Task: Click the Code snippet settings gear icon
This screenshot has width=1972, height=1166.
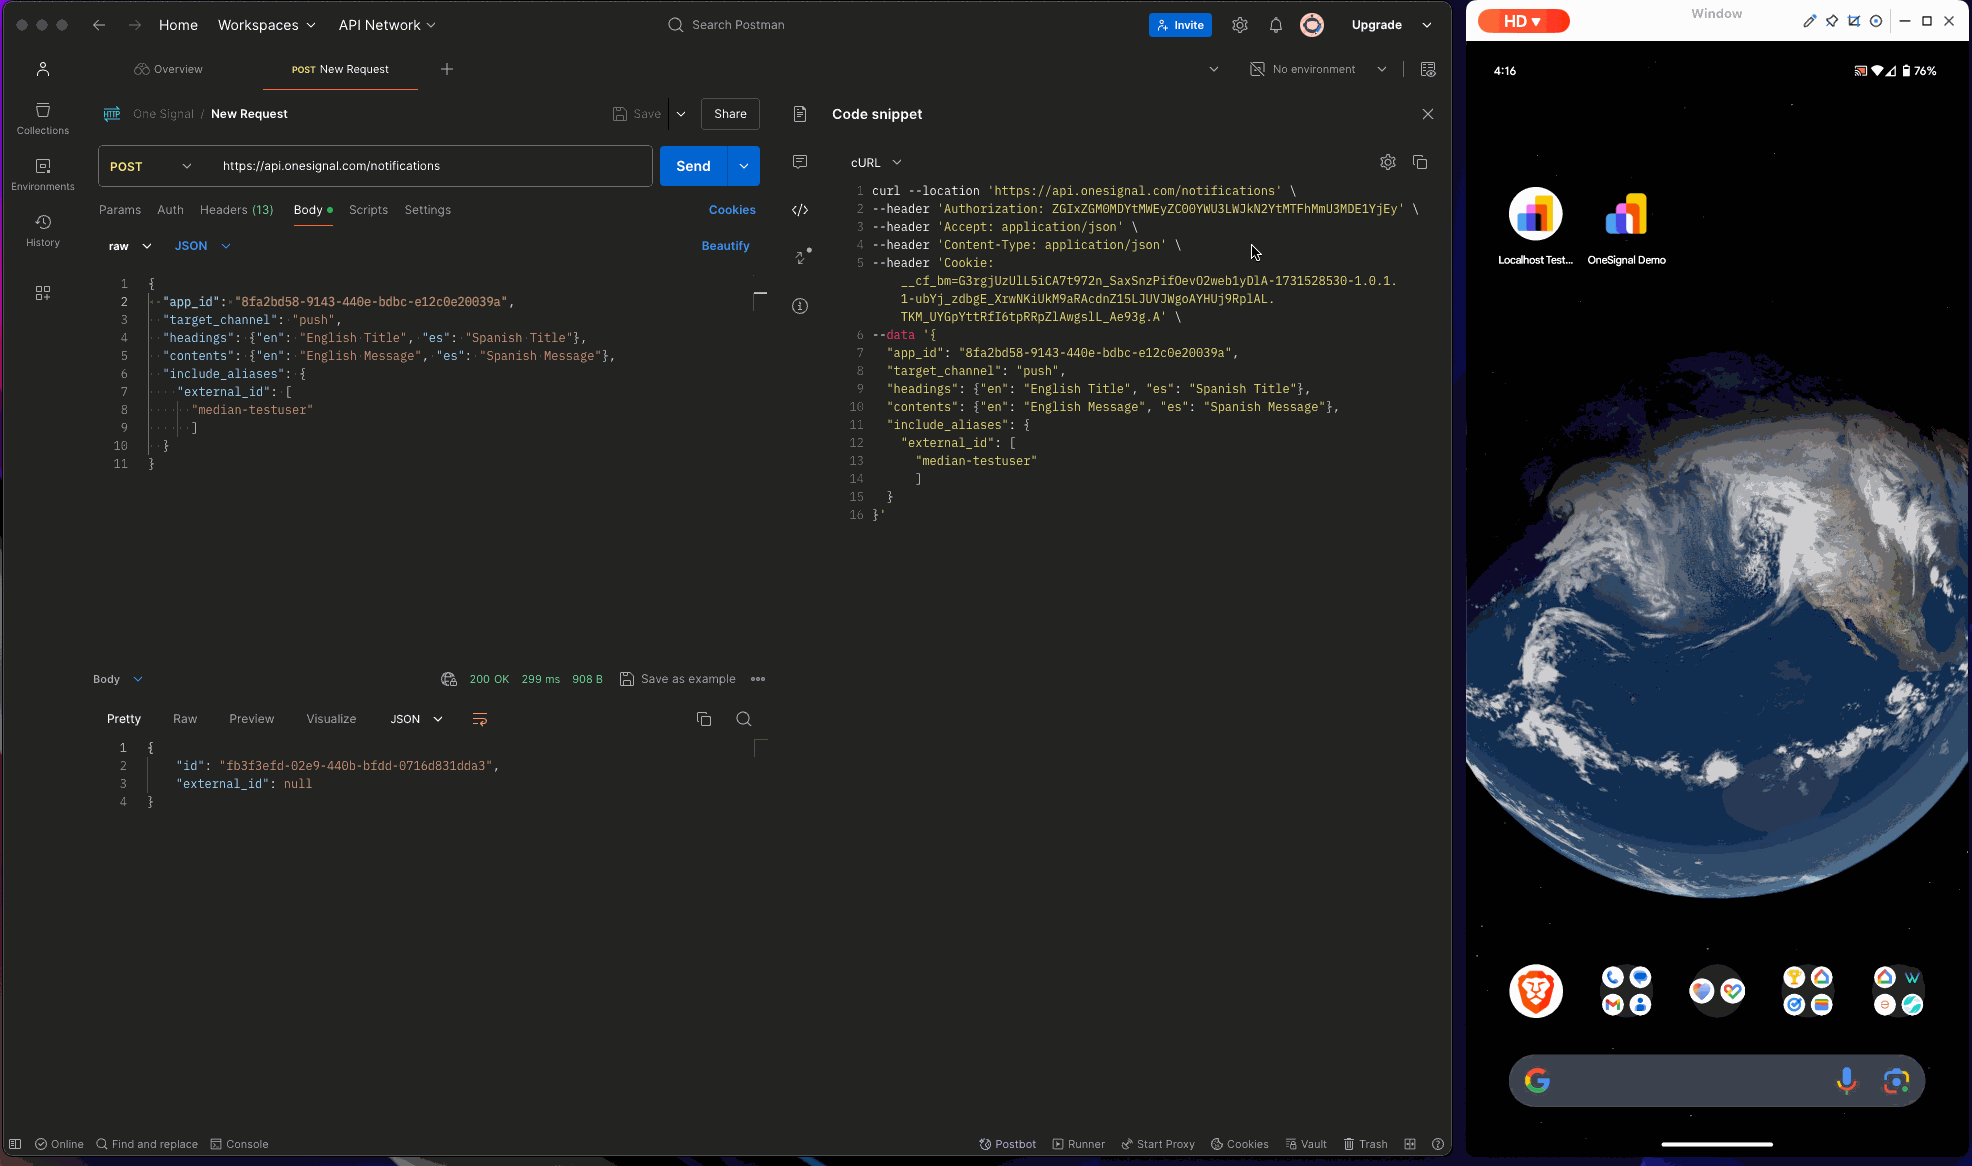Action: 1388,162
